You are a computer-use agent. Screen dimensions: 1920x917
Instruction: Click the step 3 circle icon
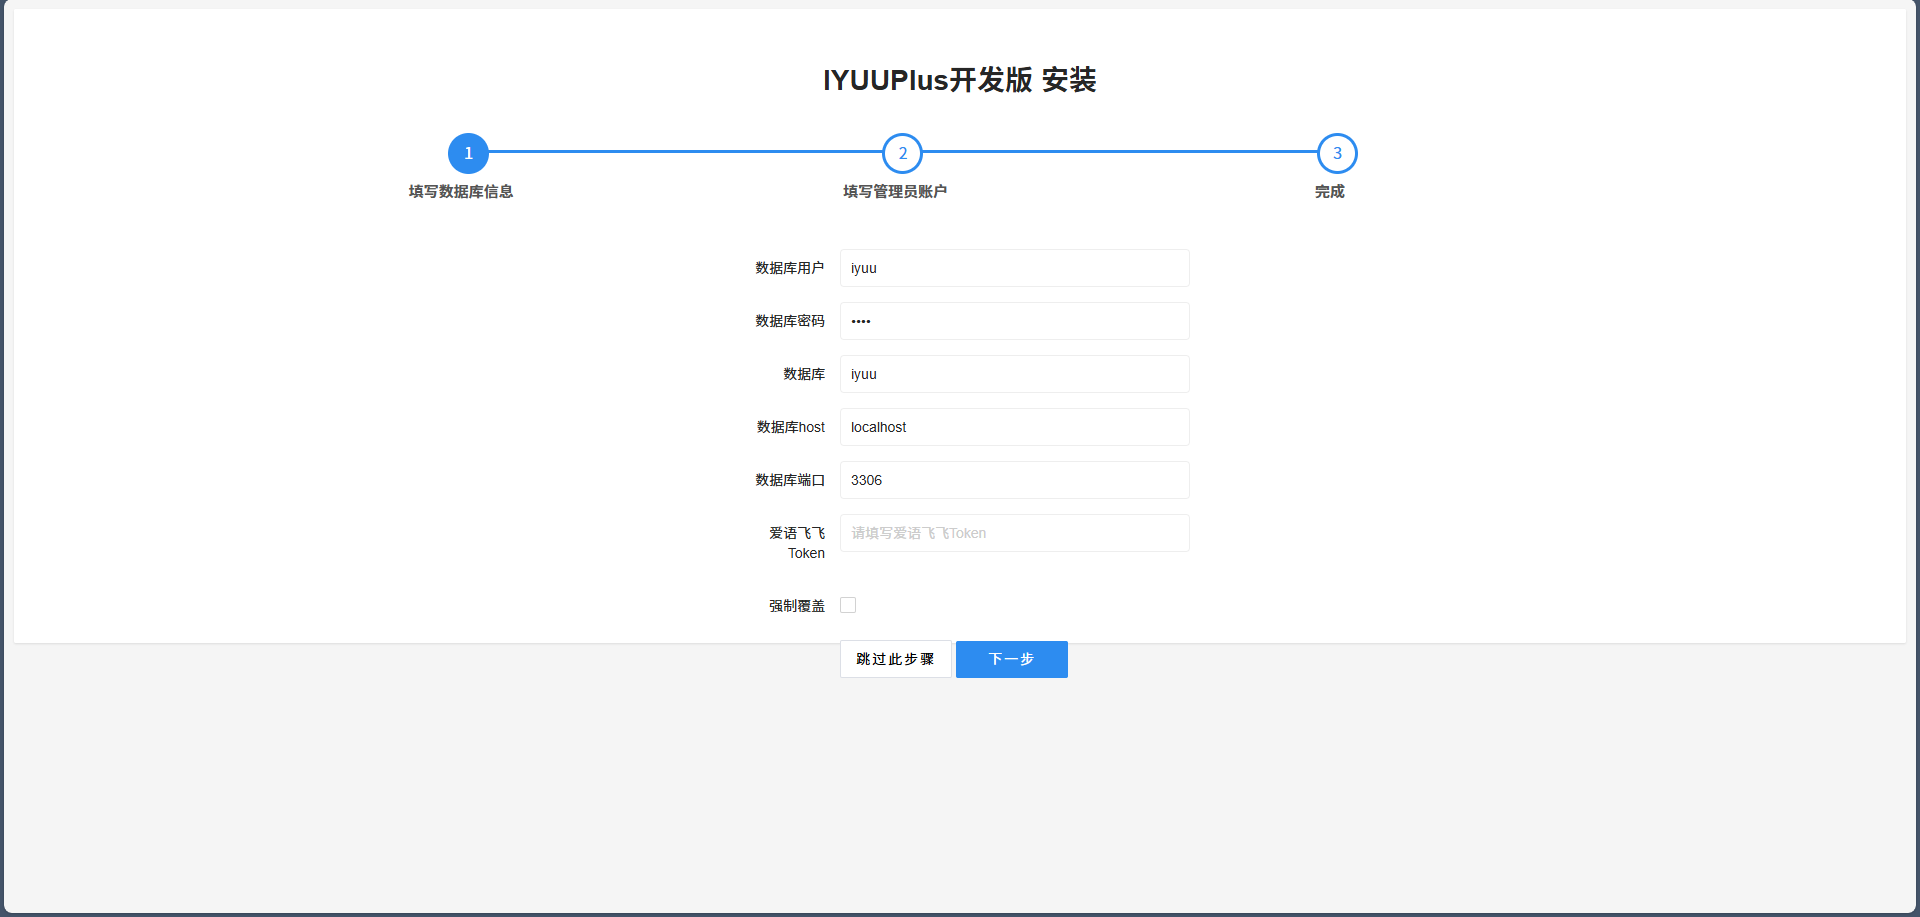[x=1336, y=153]
